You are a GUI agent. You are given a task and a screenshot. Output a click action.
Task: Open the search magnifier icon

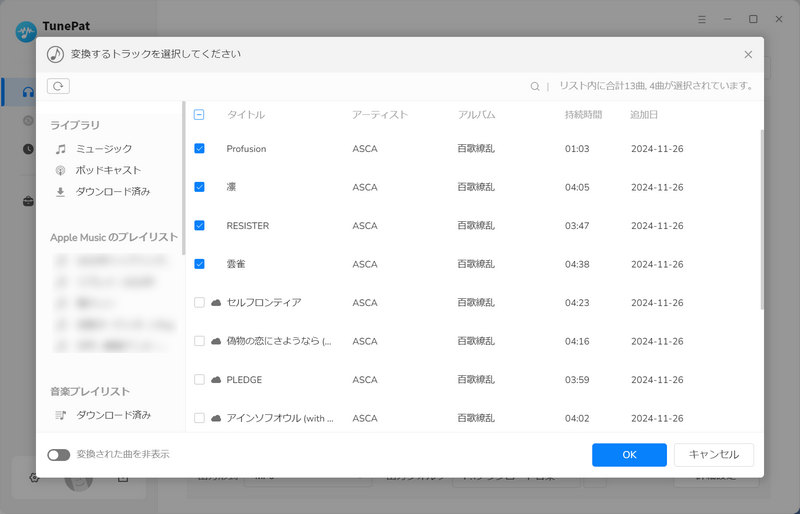(535, 86)
